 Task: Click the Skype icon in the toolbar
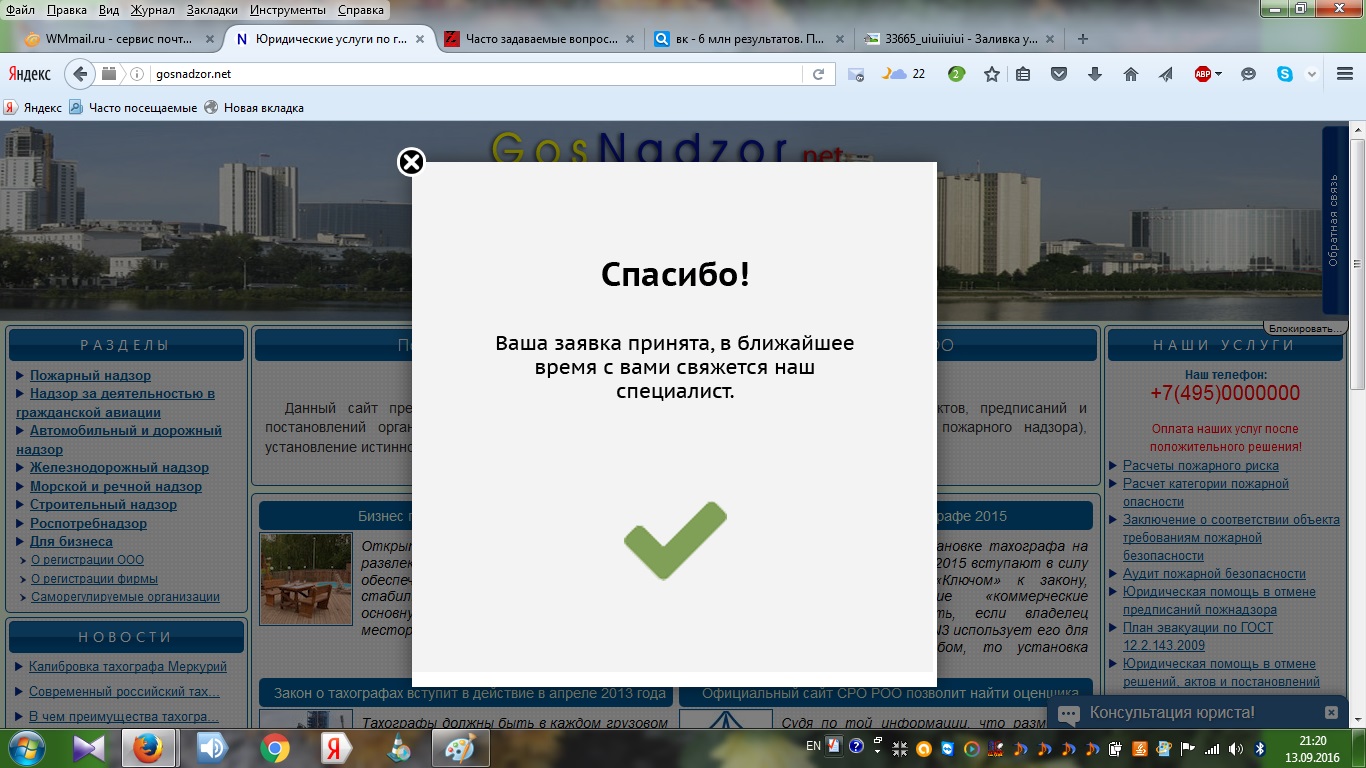coord(1284,74)
